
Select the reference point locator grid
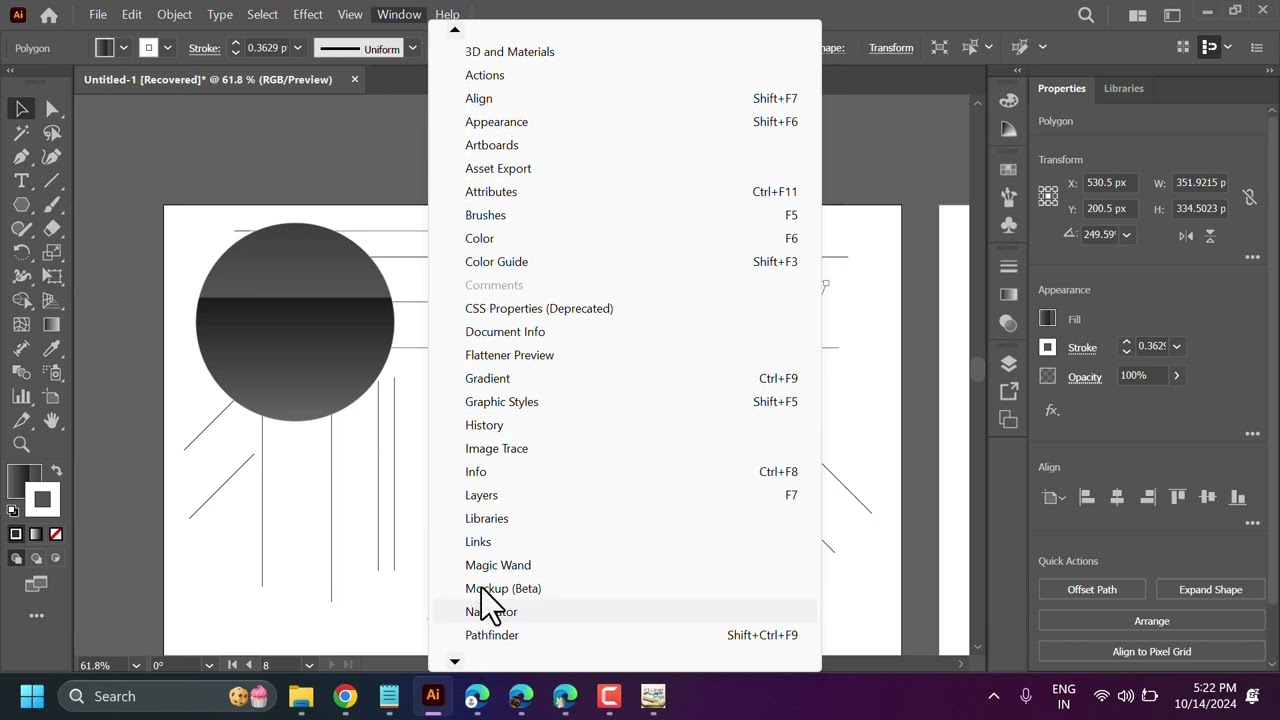[1048, 196]
